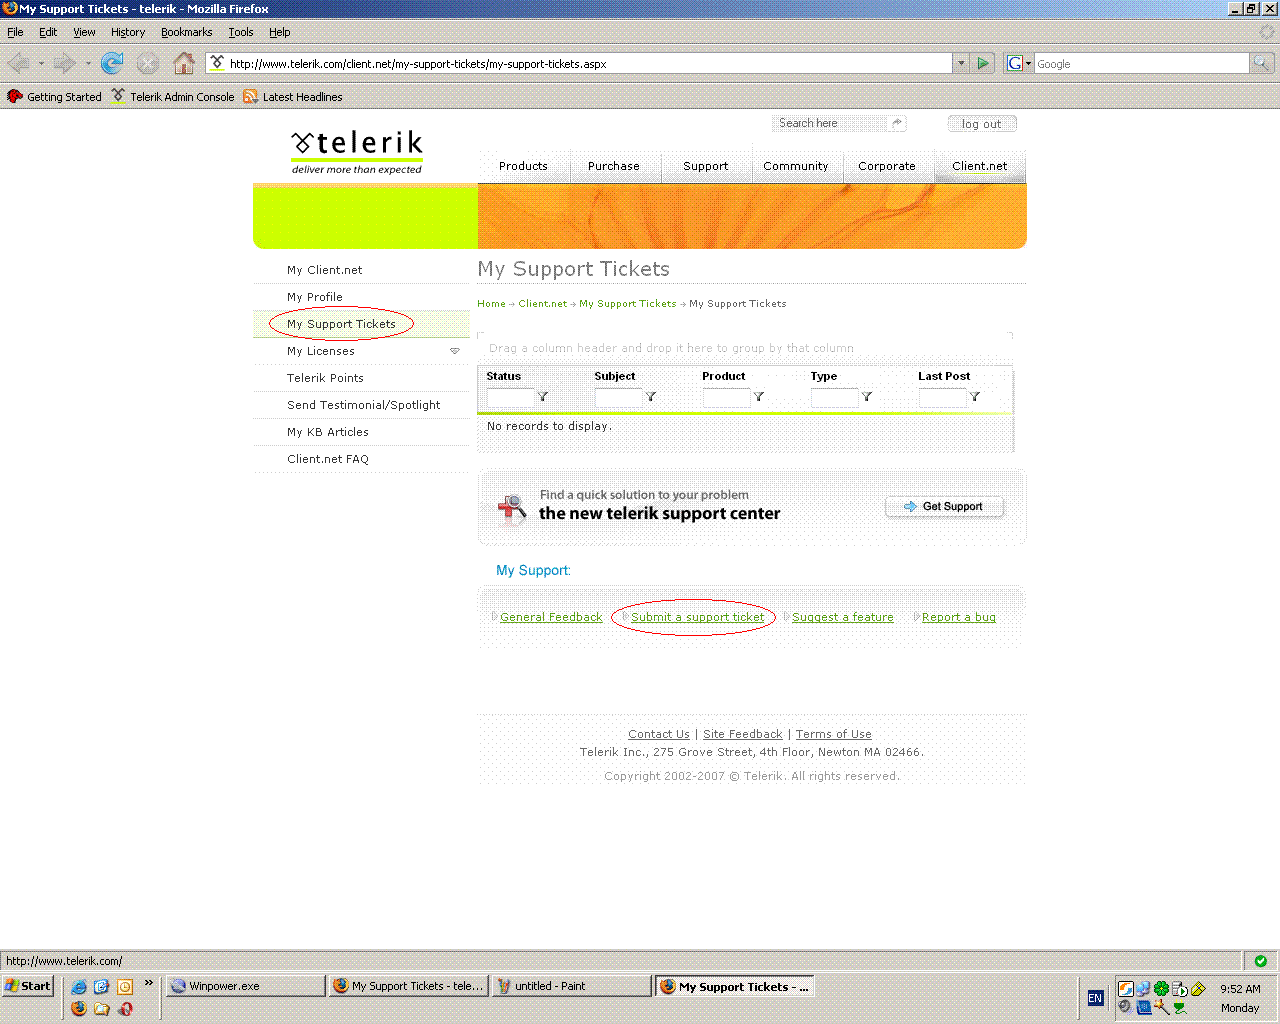1280x1024 pixels.
Task: Open the Community navigation tab
Action: (x=796, y=166)
